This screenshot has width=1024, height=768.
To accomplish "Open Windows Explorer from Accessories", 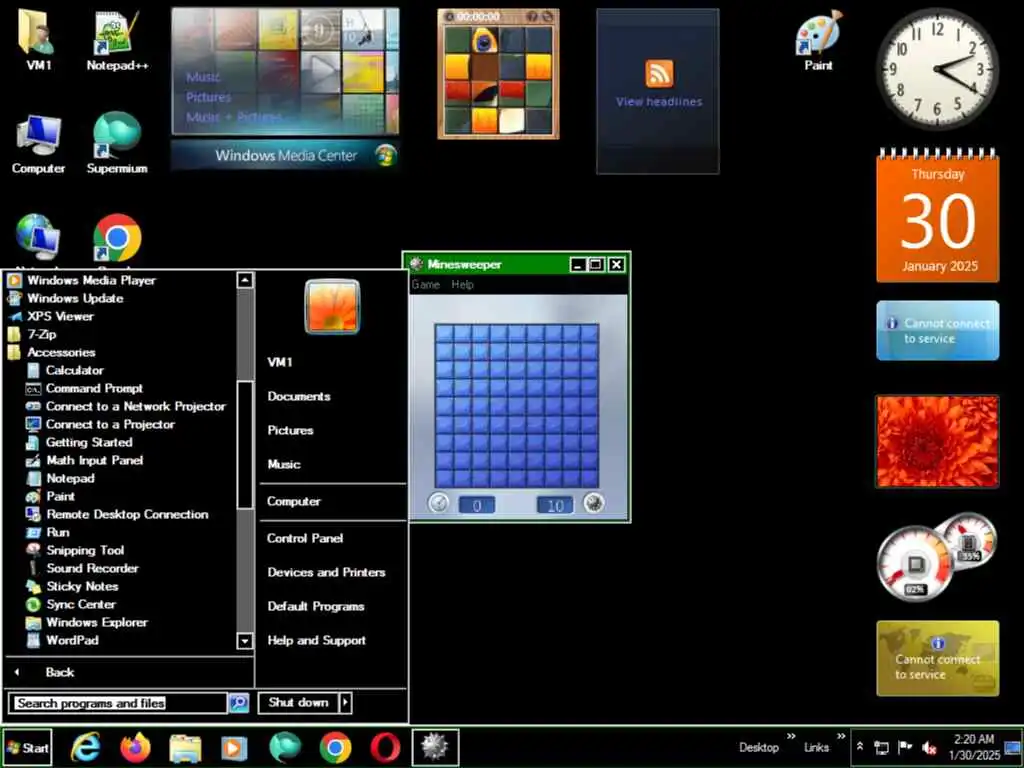I will [x=87, y=622].
